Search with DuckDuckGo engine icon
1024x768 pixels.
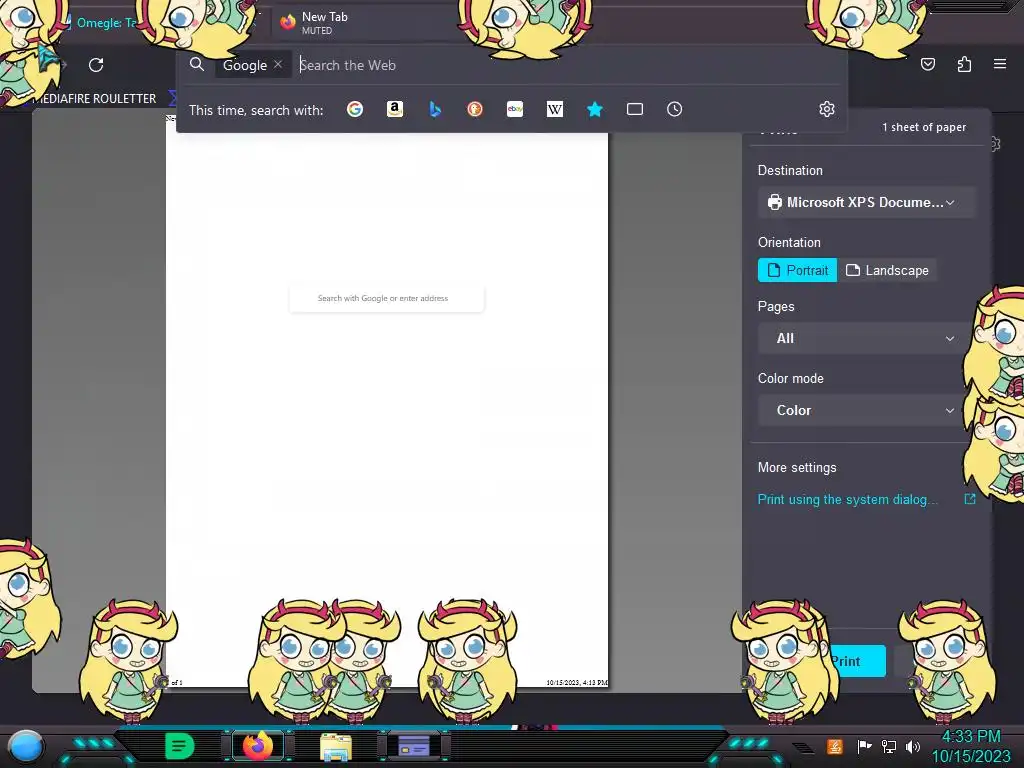[475, 109]
